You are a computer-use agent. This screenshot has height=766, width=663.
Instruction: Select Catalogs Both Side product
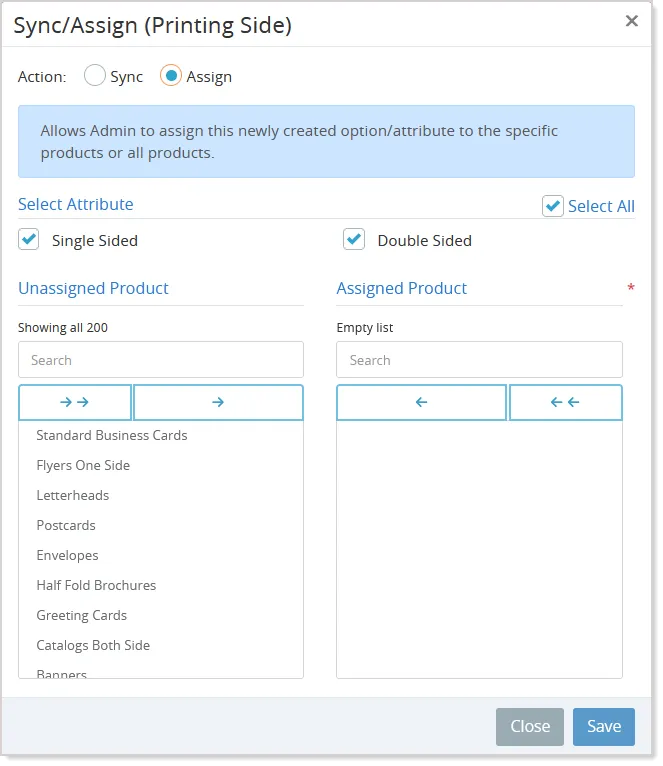[161, 645]
